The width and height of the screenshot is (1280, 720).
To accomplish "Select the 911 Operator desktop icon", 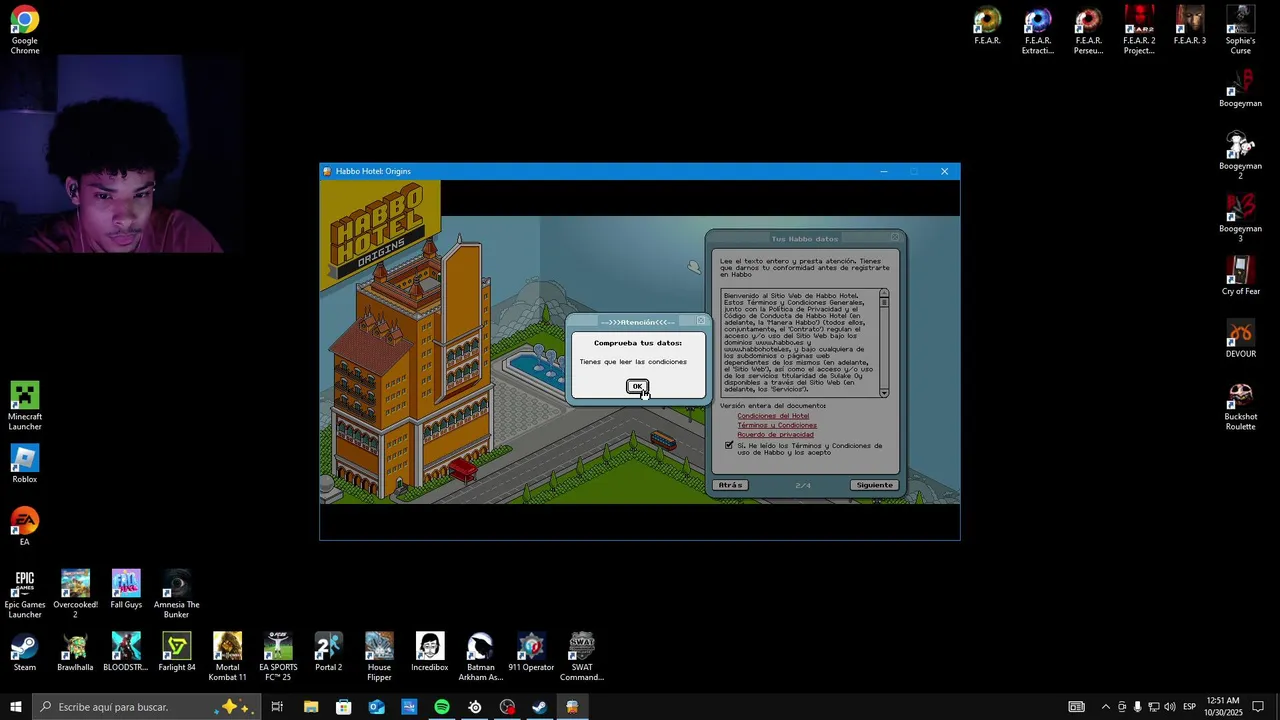I will tap(531, 651).
